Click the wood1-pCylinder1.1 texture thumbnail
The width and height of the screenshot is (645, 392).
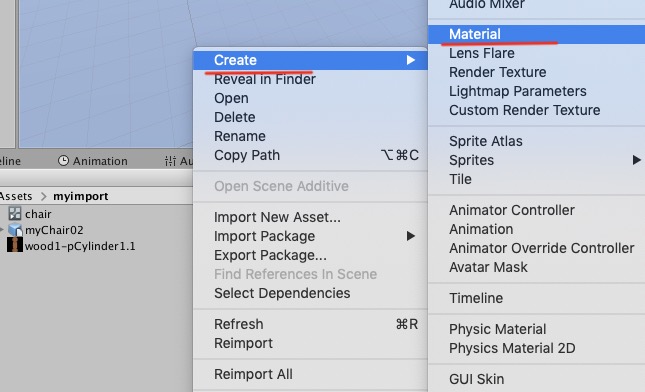pos(15,245)
